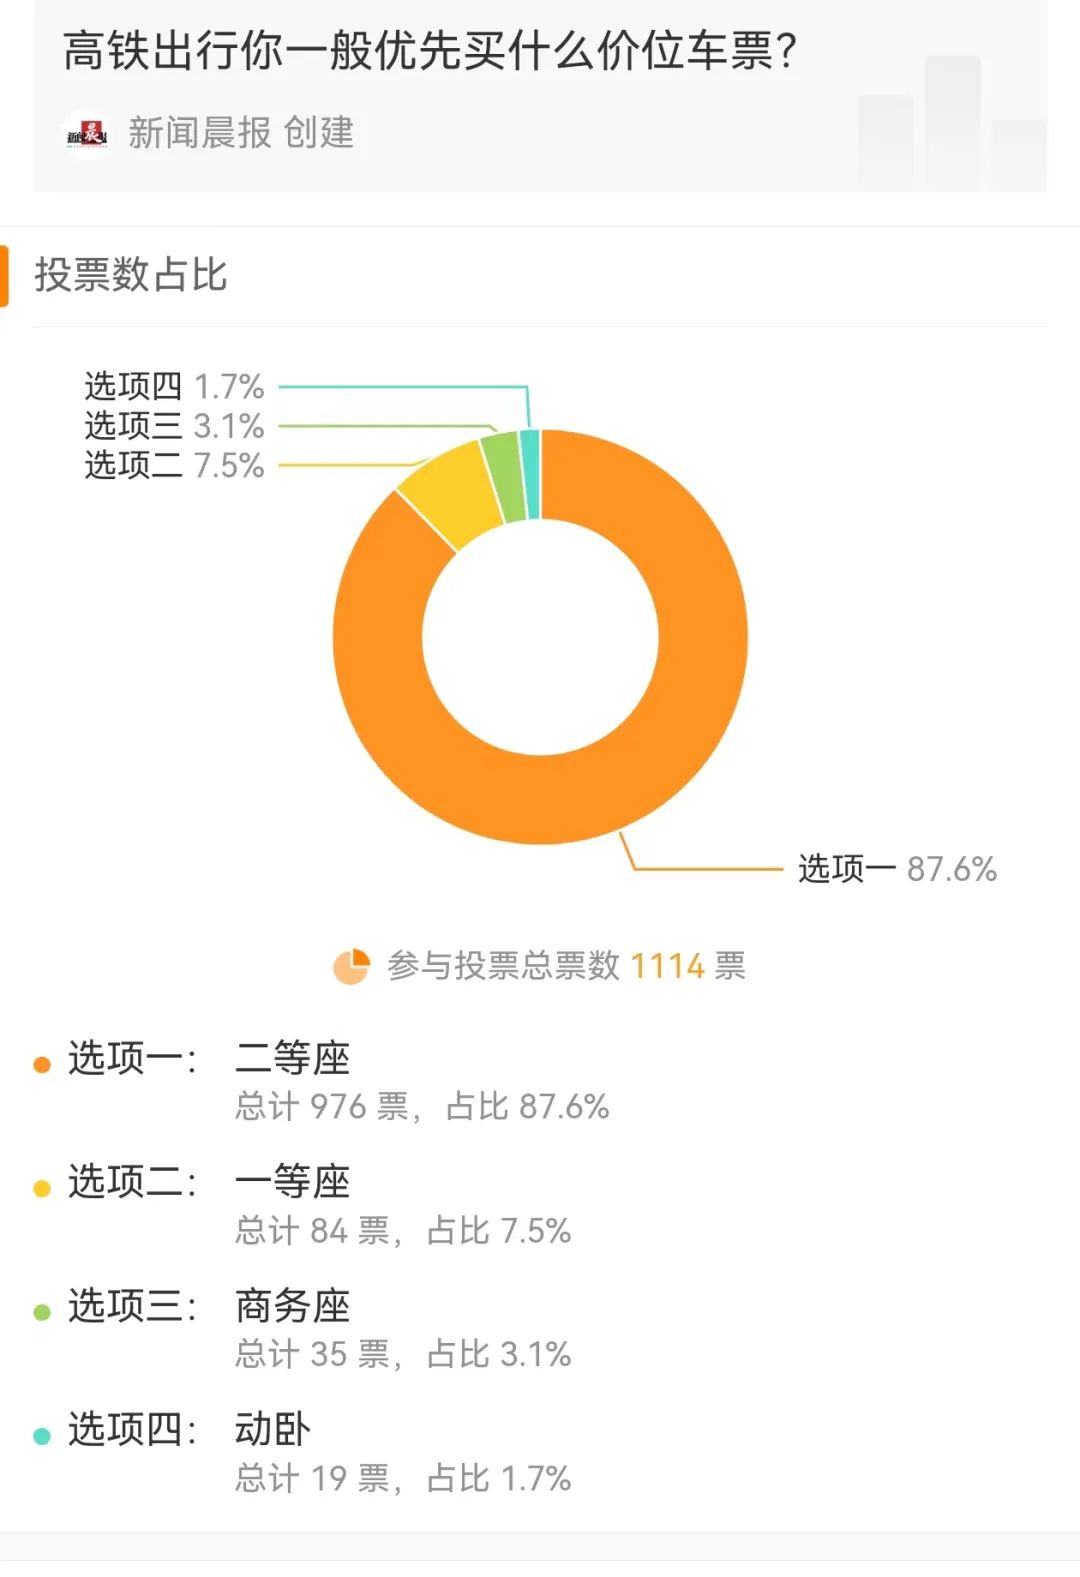Image resolution: width=1080 pixels, height=1577 pixels.
Task: Click the 选项四 1.7% chart label
Action: tap(174, 386)
